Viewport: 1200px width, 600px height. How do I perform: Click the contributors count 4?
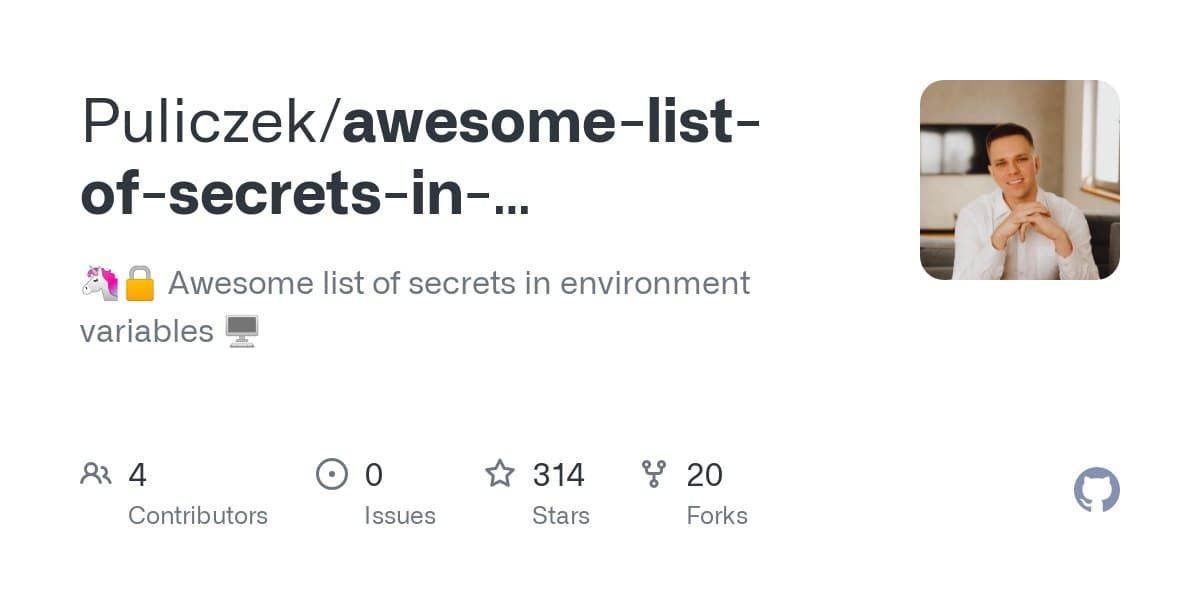pyautogui.click(x=138, y=475)
